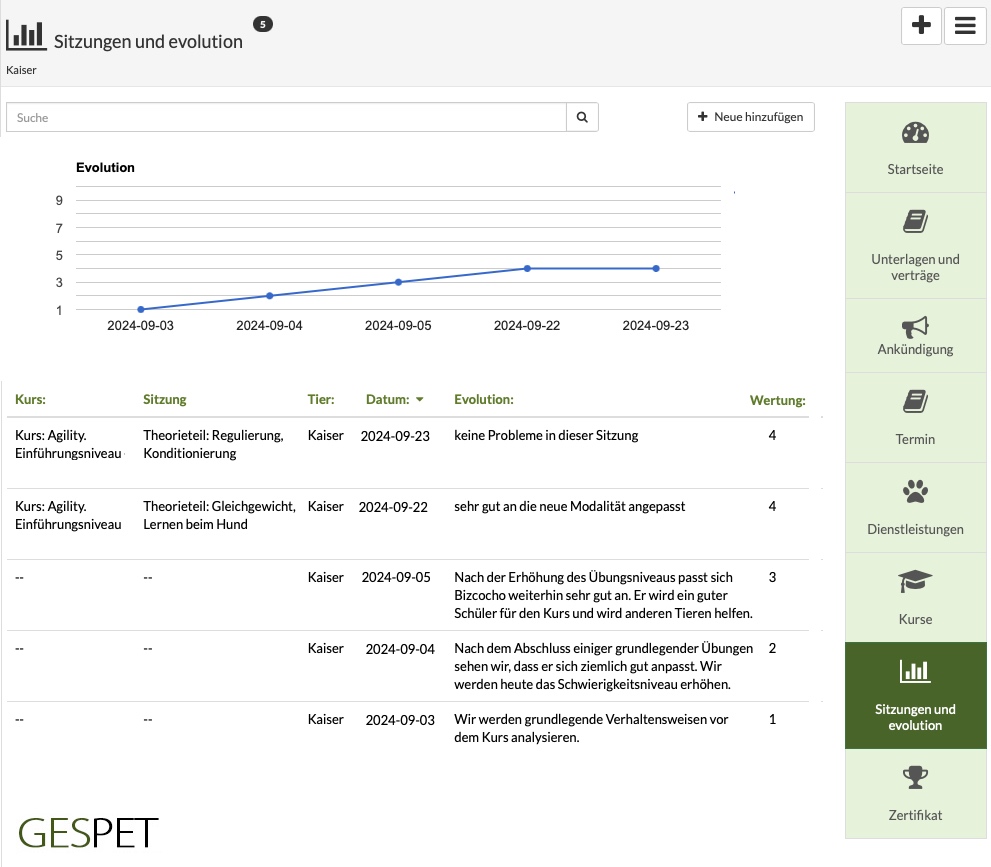
Task: Select the Ankündigung megaphone icon
Action: (x=915, y=327)
